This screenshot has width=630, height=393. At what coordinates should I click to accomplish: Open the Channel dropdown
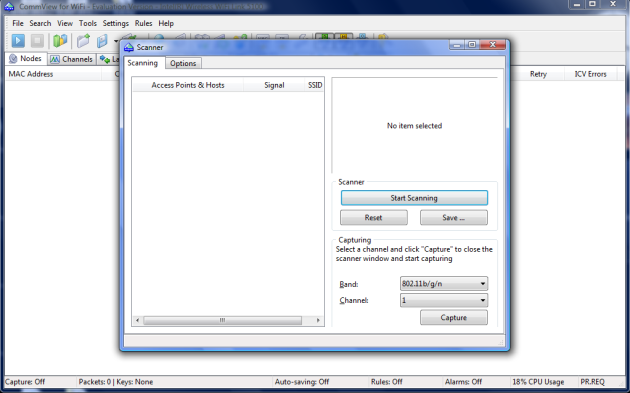point(444,300)
